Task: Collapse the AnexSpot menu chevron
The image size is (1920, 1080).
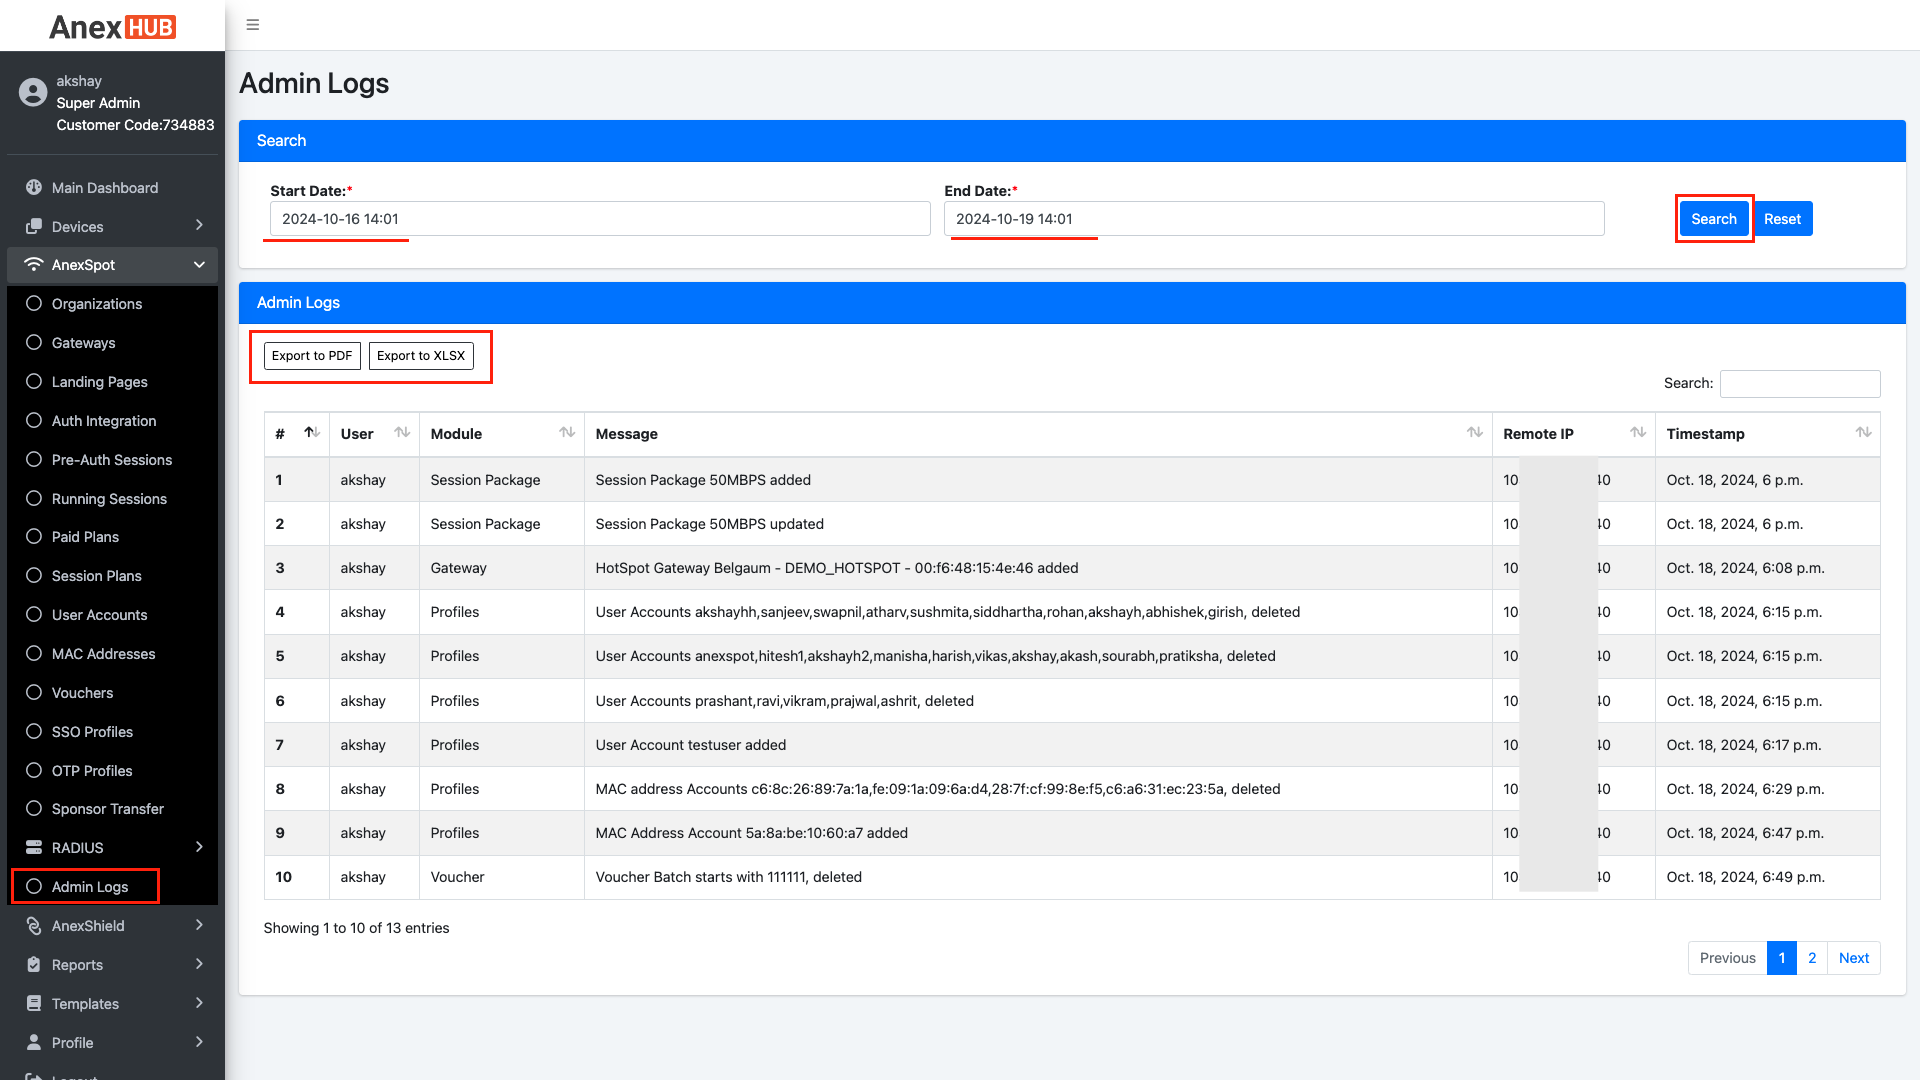Action: (199, 265)
